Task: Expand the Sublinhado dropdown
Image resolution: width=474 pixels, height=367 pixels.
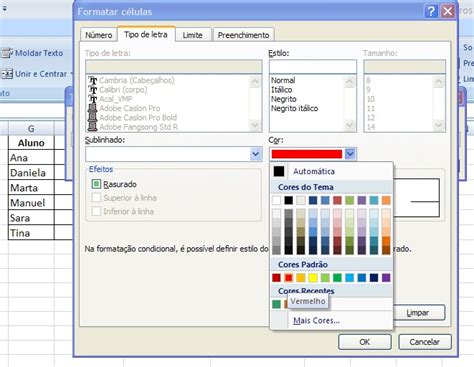Action: (x=256, y=154)
